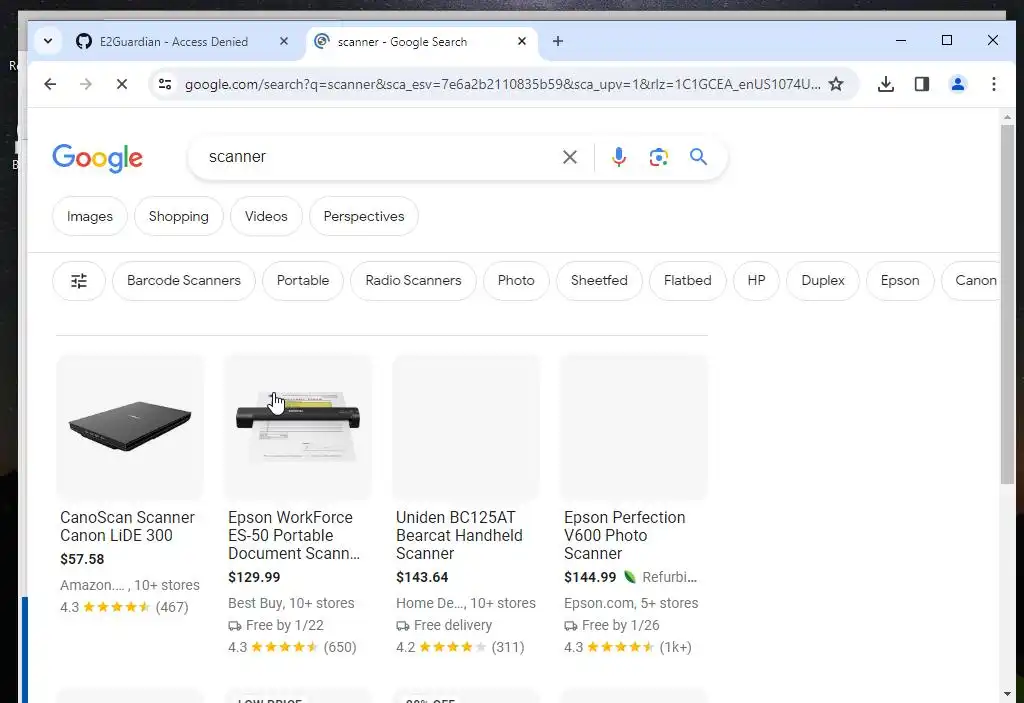Click the $57.58 price
Image resolution: width=1024 pixels, height=703 pixels.
[82, 559]
